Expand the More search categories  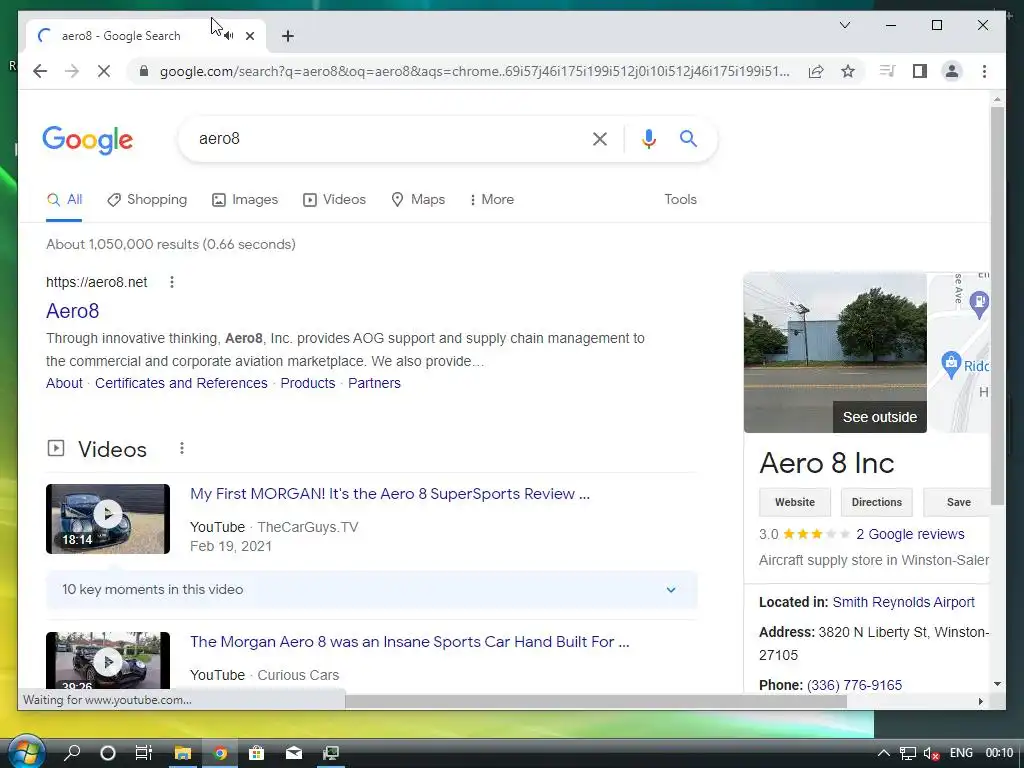pos(492,200)
